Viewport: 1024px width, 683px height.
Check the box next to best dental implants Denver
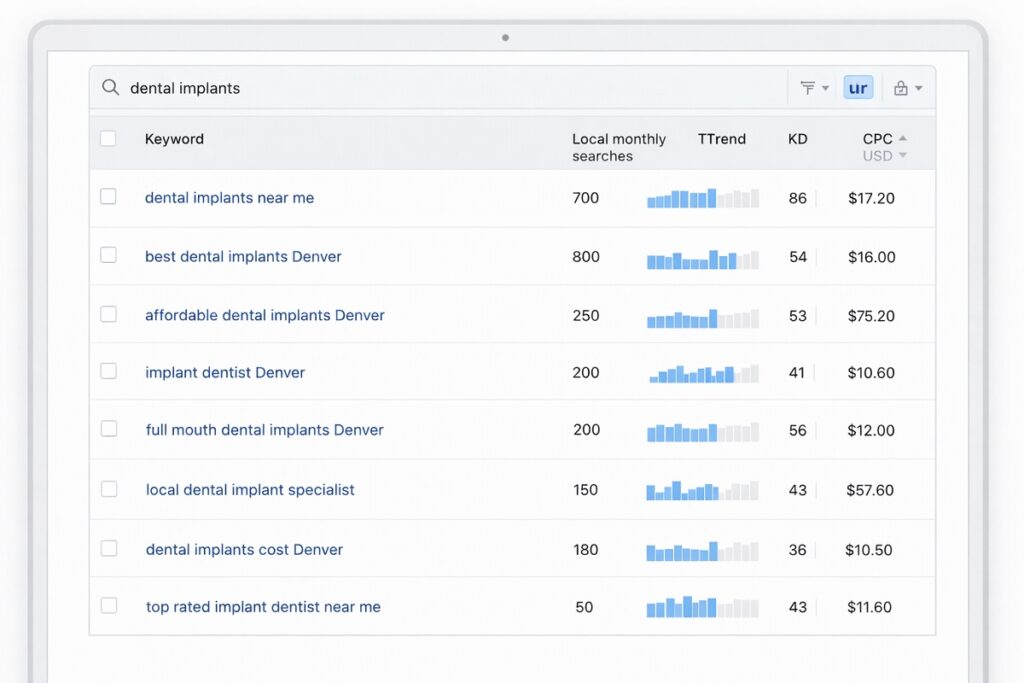tap(109, 255)
